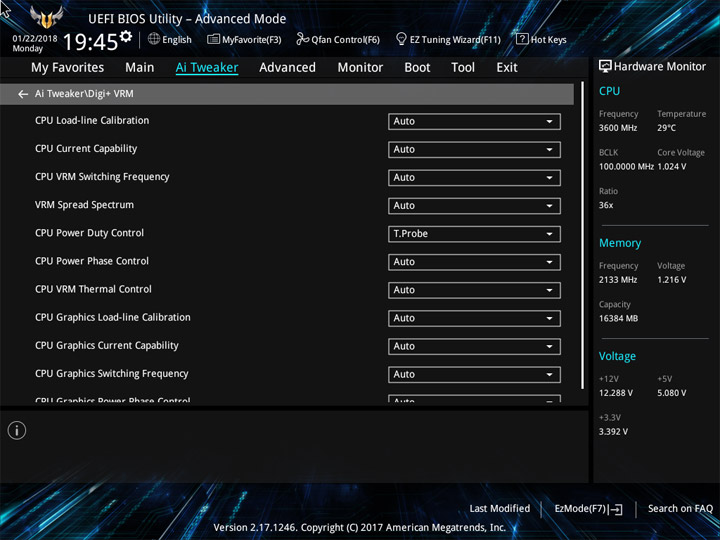
Task: Click the Hardware Monitor screen icon
Action: pyautogui.click(x=605, y=67)
